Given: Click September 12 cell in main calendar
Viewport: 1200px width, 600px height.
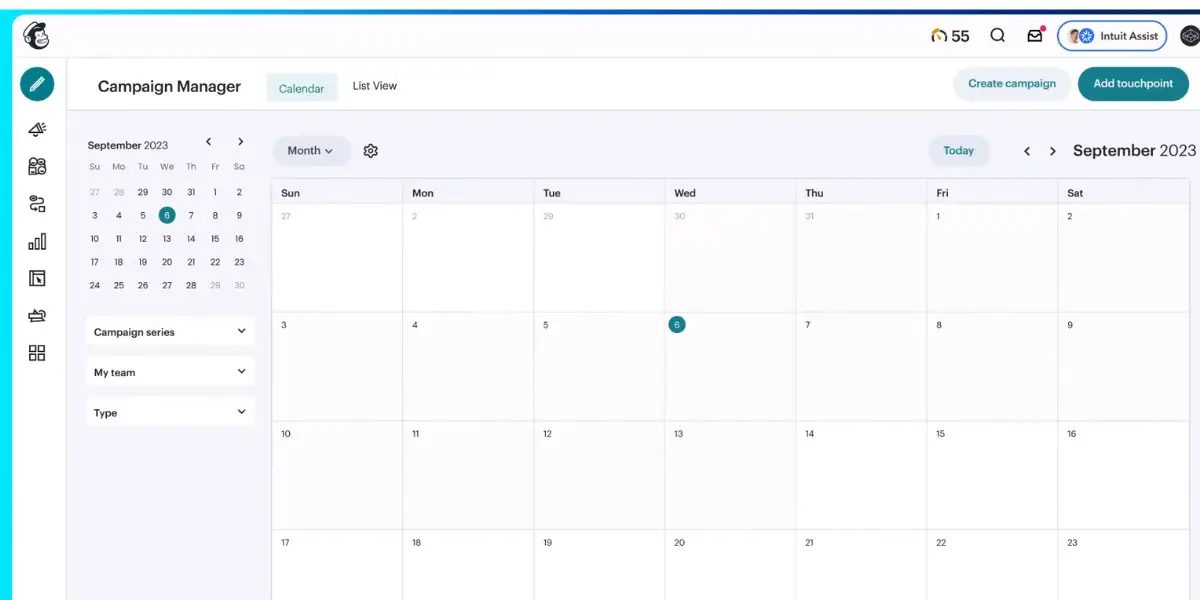Looking at the screenshot, I should 599,475.
